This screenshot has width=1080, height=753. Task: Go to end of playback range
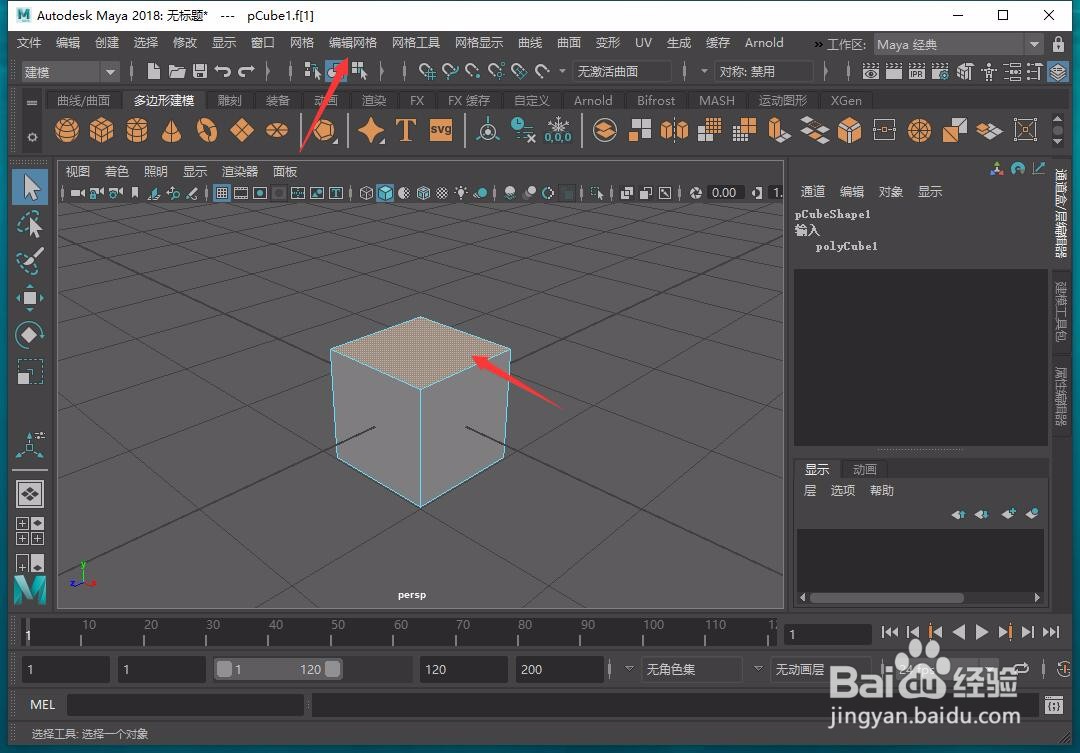[x=1051, y=632]
